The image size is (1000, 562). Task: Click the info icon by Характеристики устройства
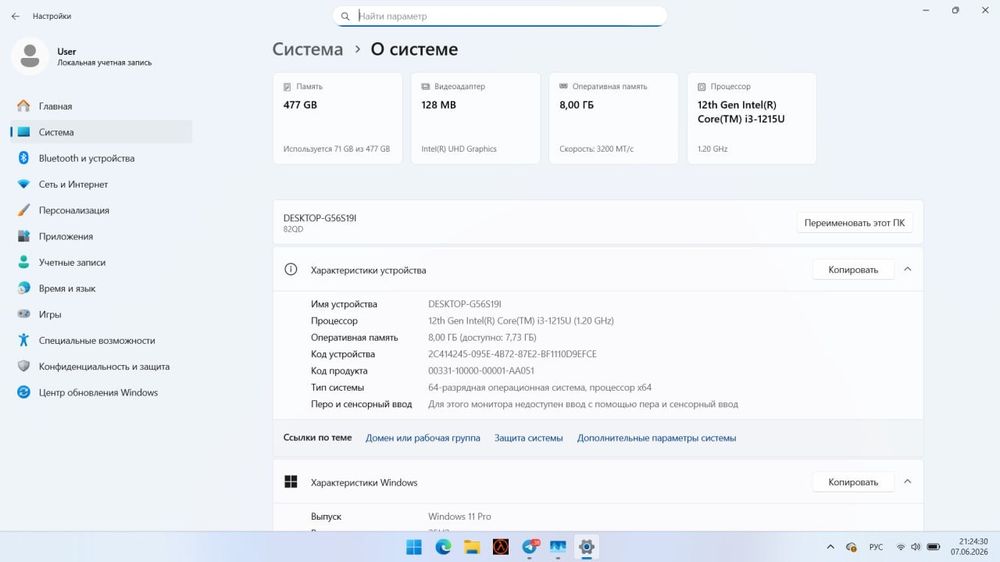(x=291, y=269)
